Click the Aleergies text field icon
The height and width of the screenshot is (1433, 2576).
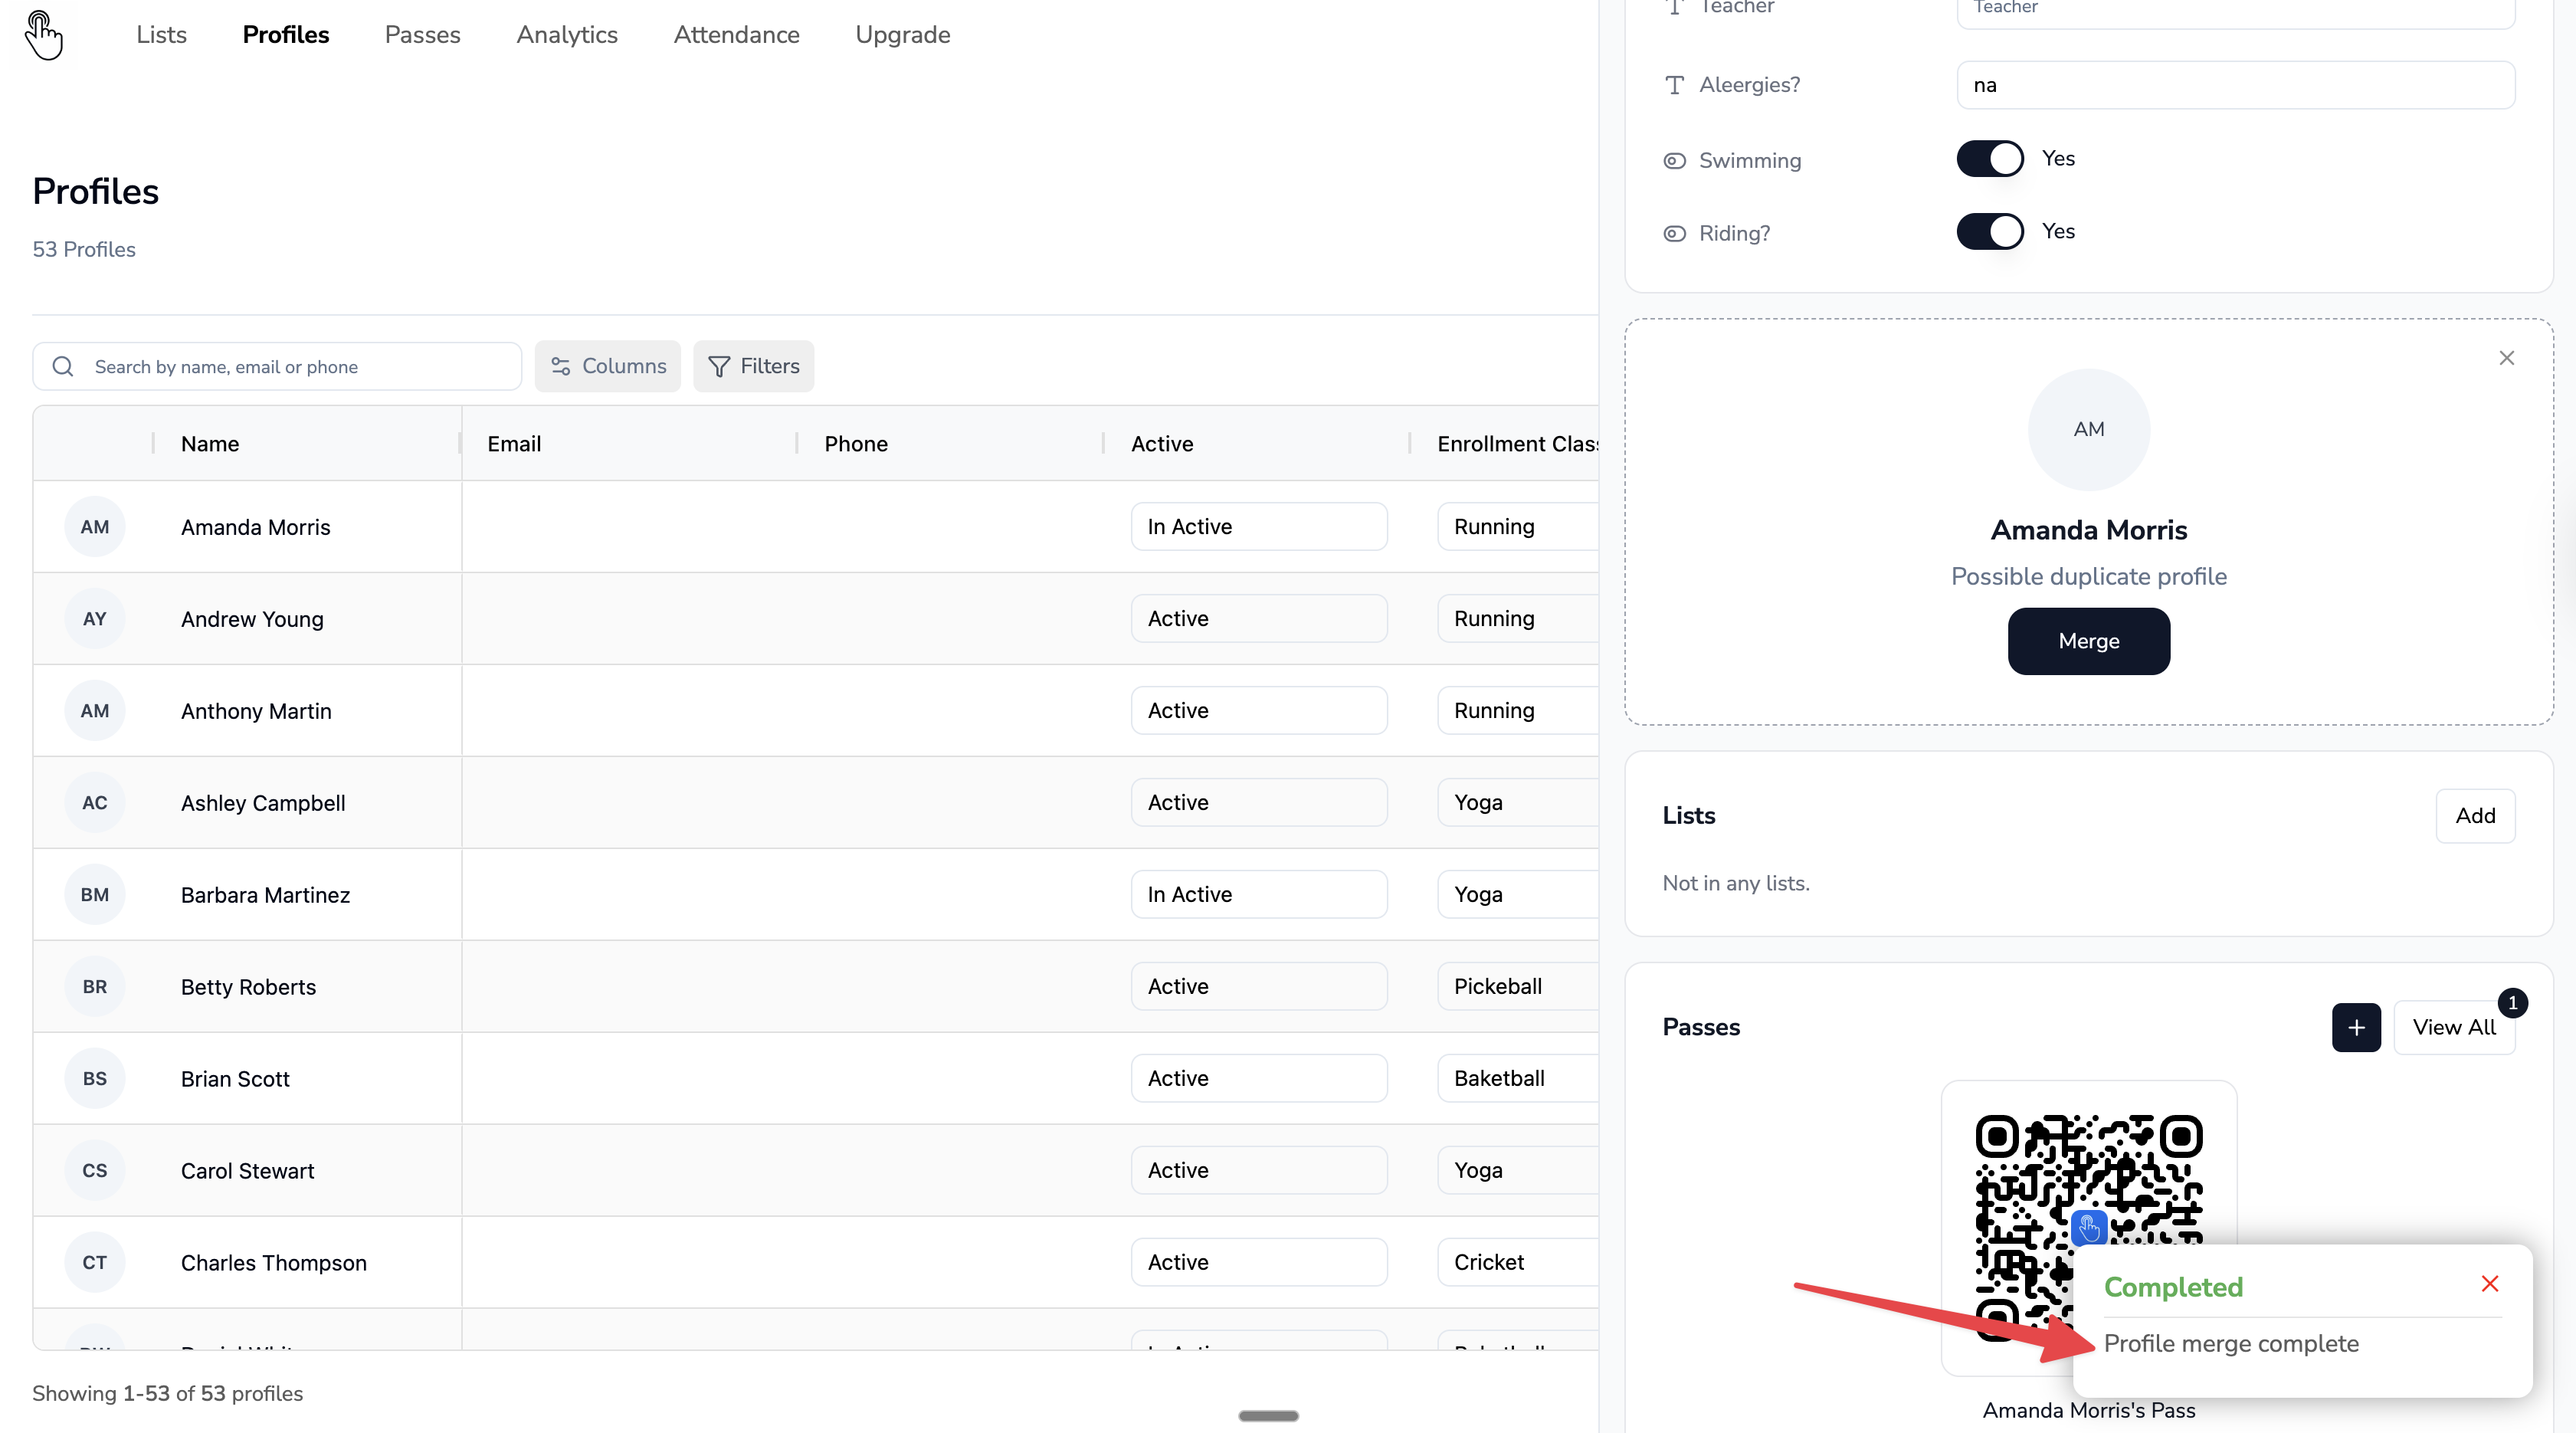coord(1674,85)
